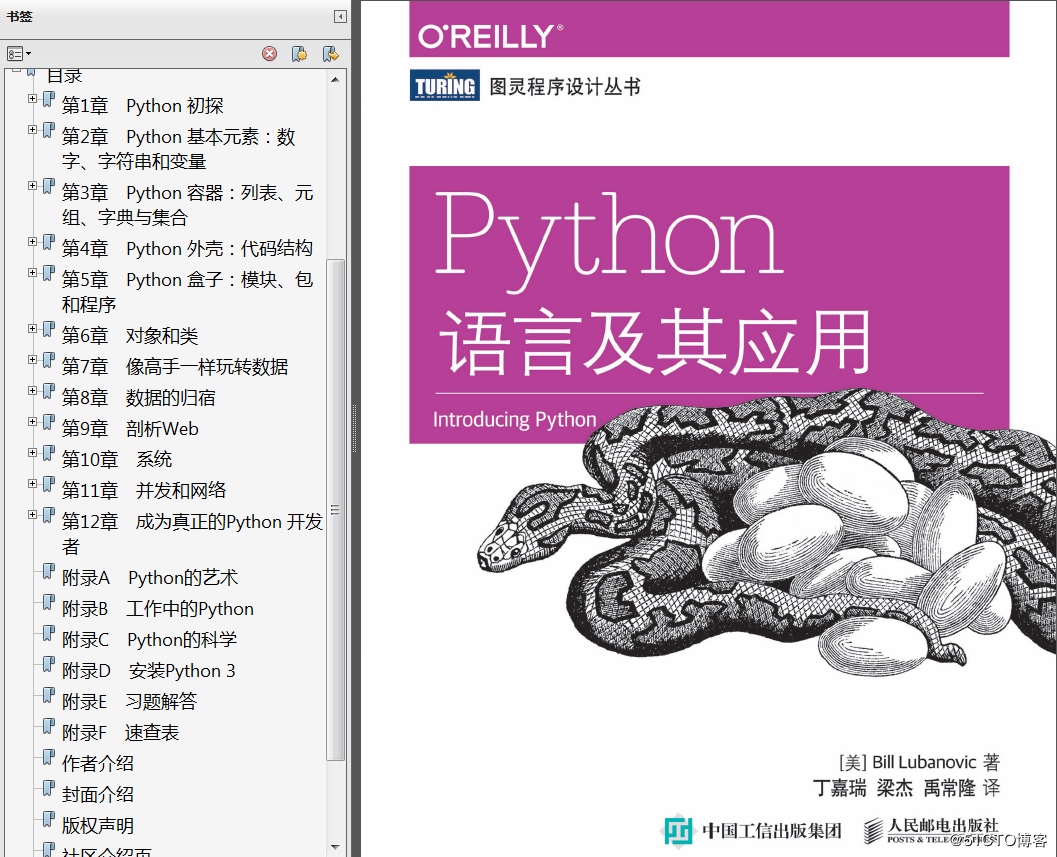
Task: Expand the 第9章 剖析Web bookmark
Action: [x=32, y=421]
